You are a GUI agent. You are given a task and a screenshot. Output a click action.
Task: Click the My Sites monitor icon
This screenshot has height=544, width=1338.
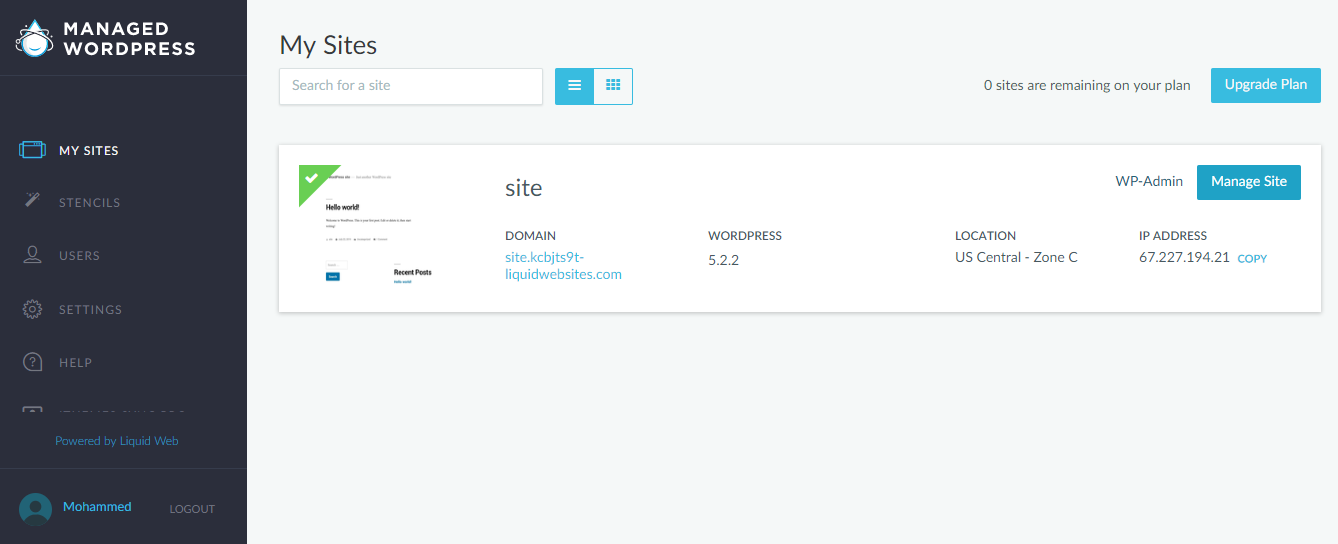(x=33, y=150)
